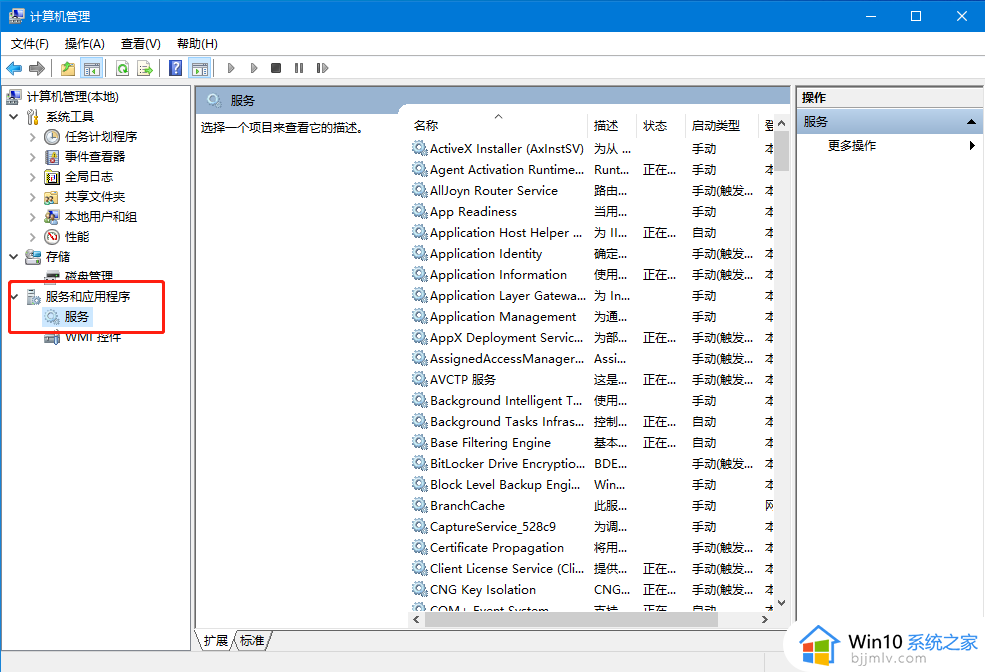Click the Pause service toolbar icon

pyautogui.click(x=299, y=68)
